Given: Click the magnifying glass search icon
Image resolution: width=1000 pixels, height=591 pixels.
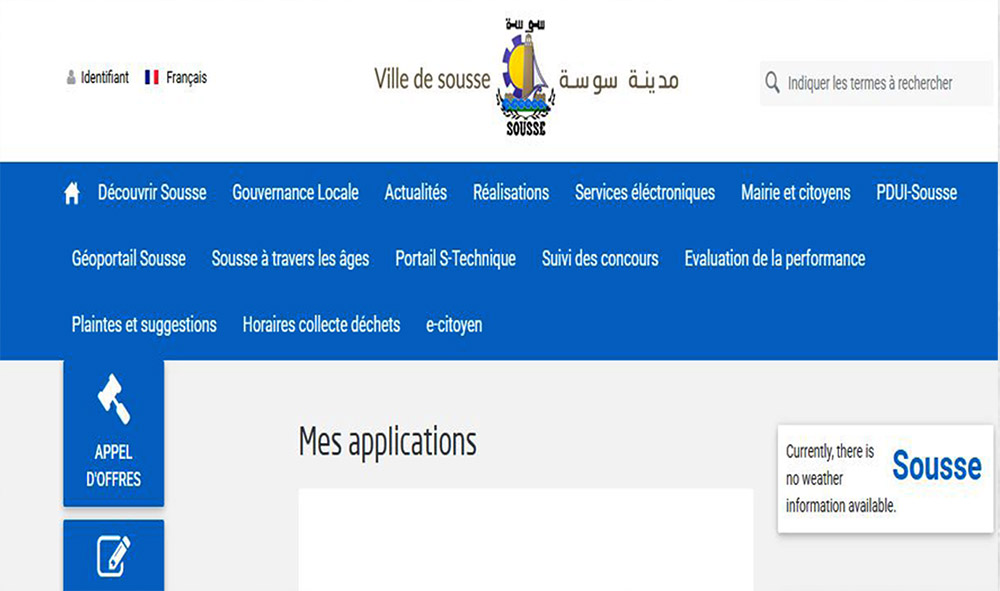Looking at the screenshot, I should click(x=772, y=82).
